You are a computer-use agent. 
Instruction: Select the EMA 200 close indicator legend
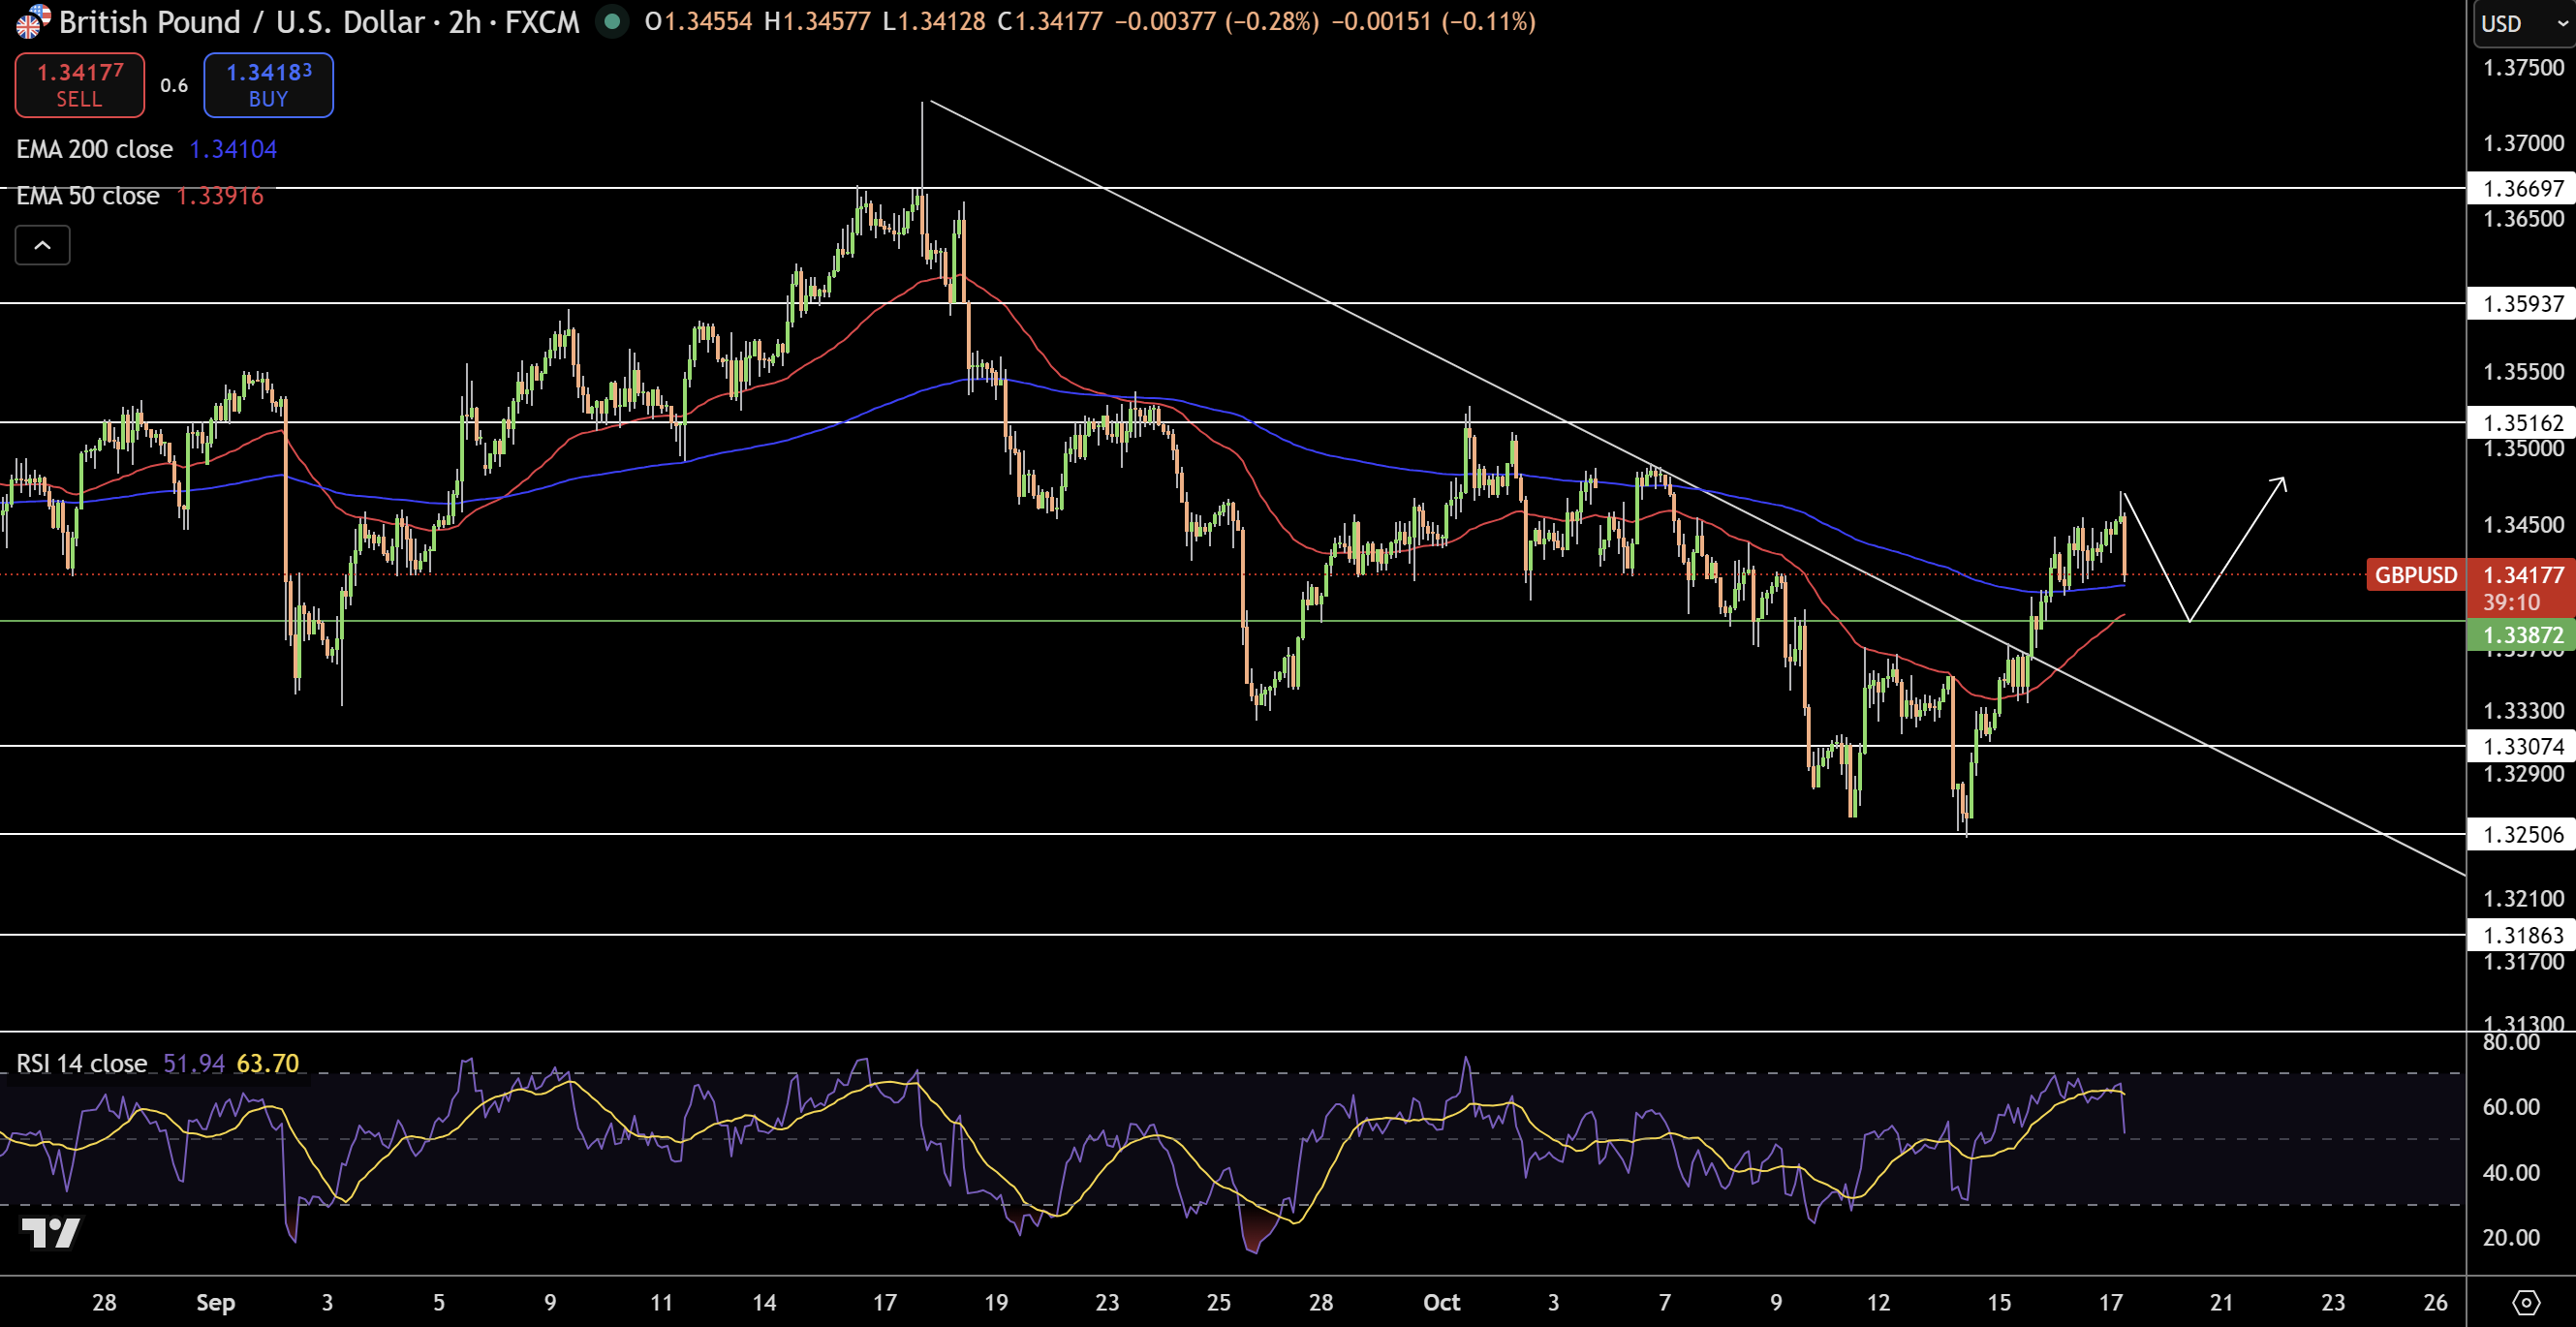pos(94,149)
